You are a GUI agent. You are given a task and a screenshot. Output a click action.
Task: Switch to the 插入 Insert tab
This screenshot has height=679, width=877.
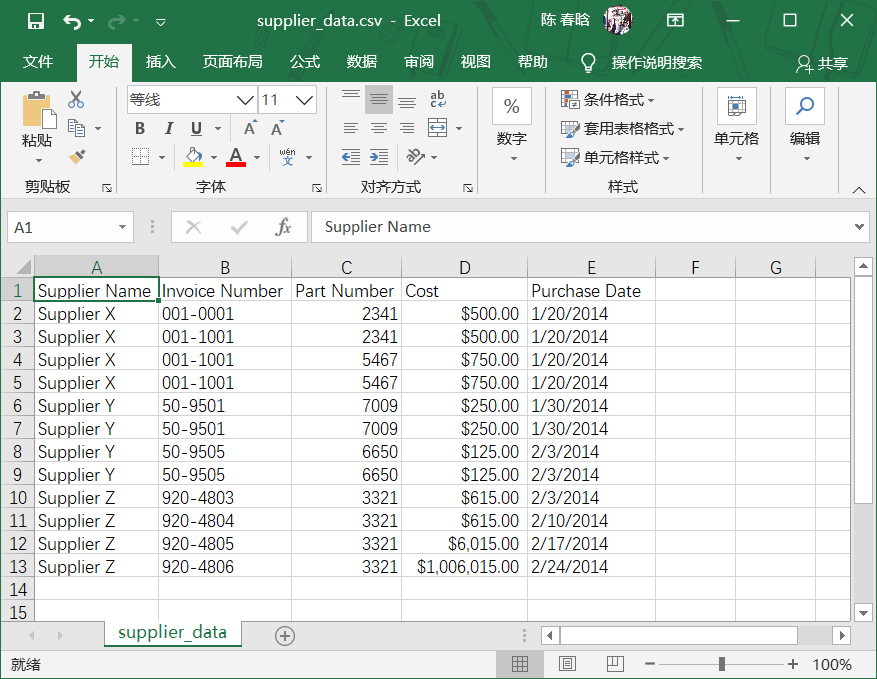pos(161,62)
